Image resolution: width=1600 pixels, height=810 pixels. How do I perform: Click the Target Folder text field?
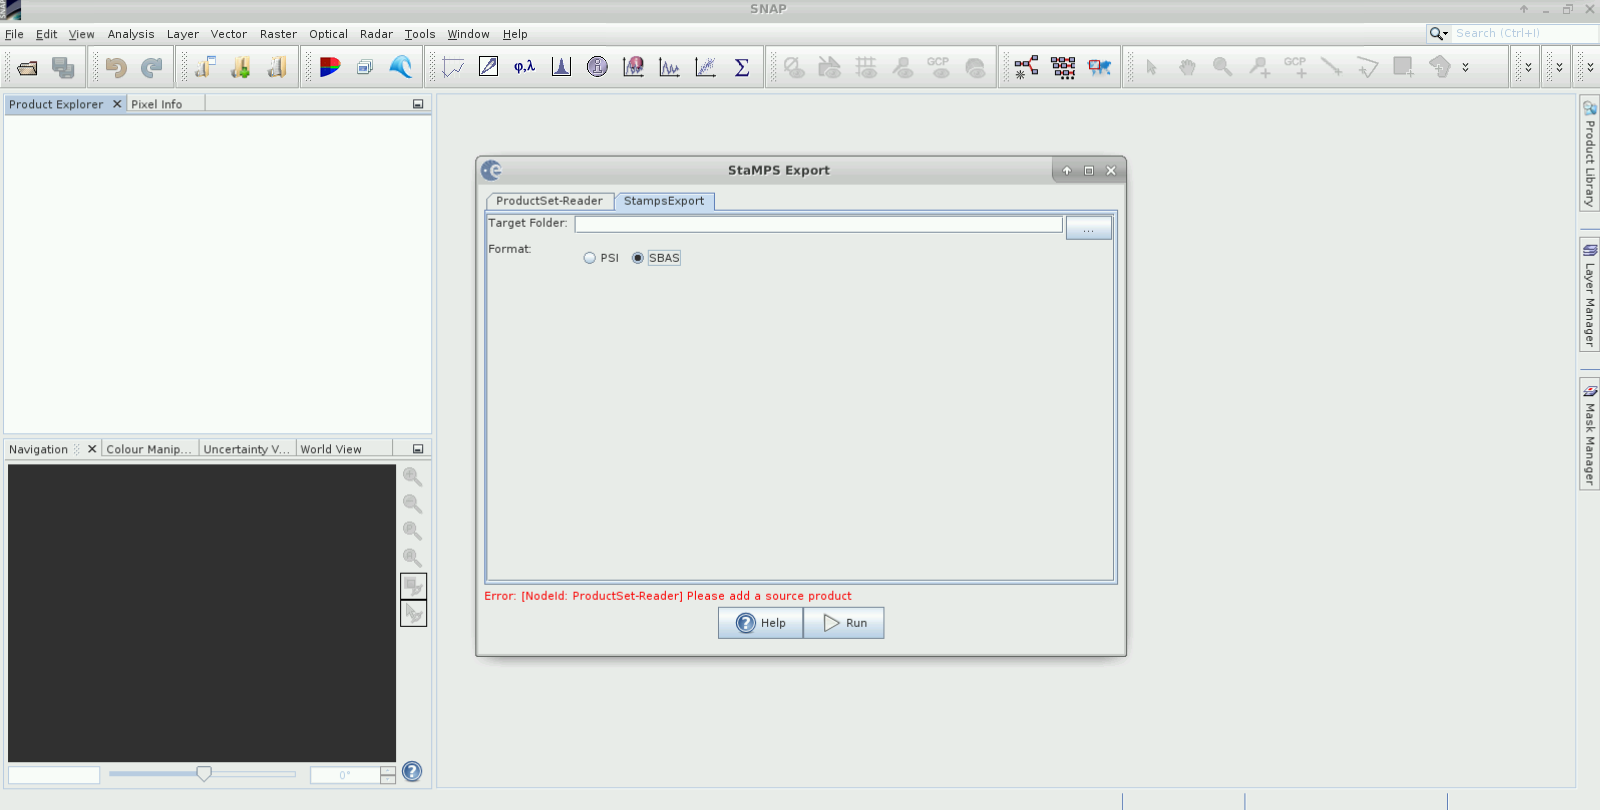tap(818, 225)
